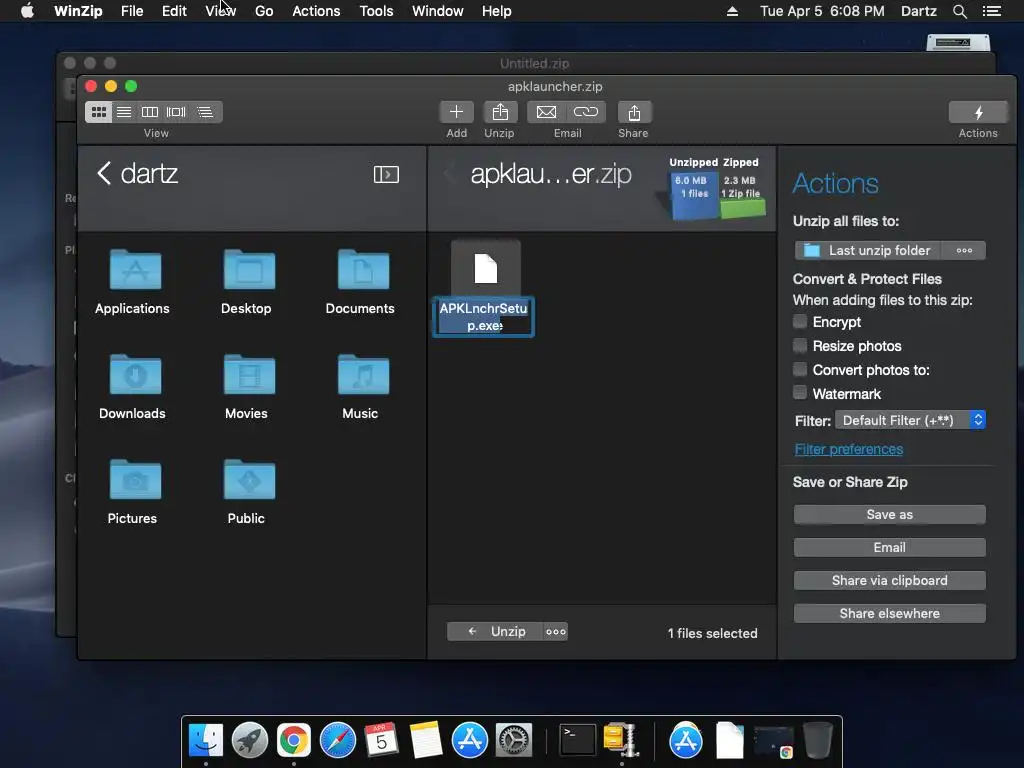Enable the Resize photos checkbox
Viewport: 1024px width, 768px height.
pyautogui.click(x=800, y=345)
